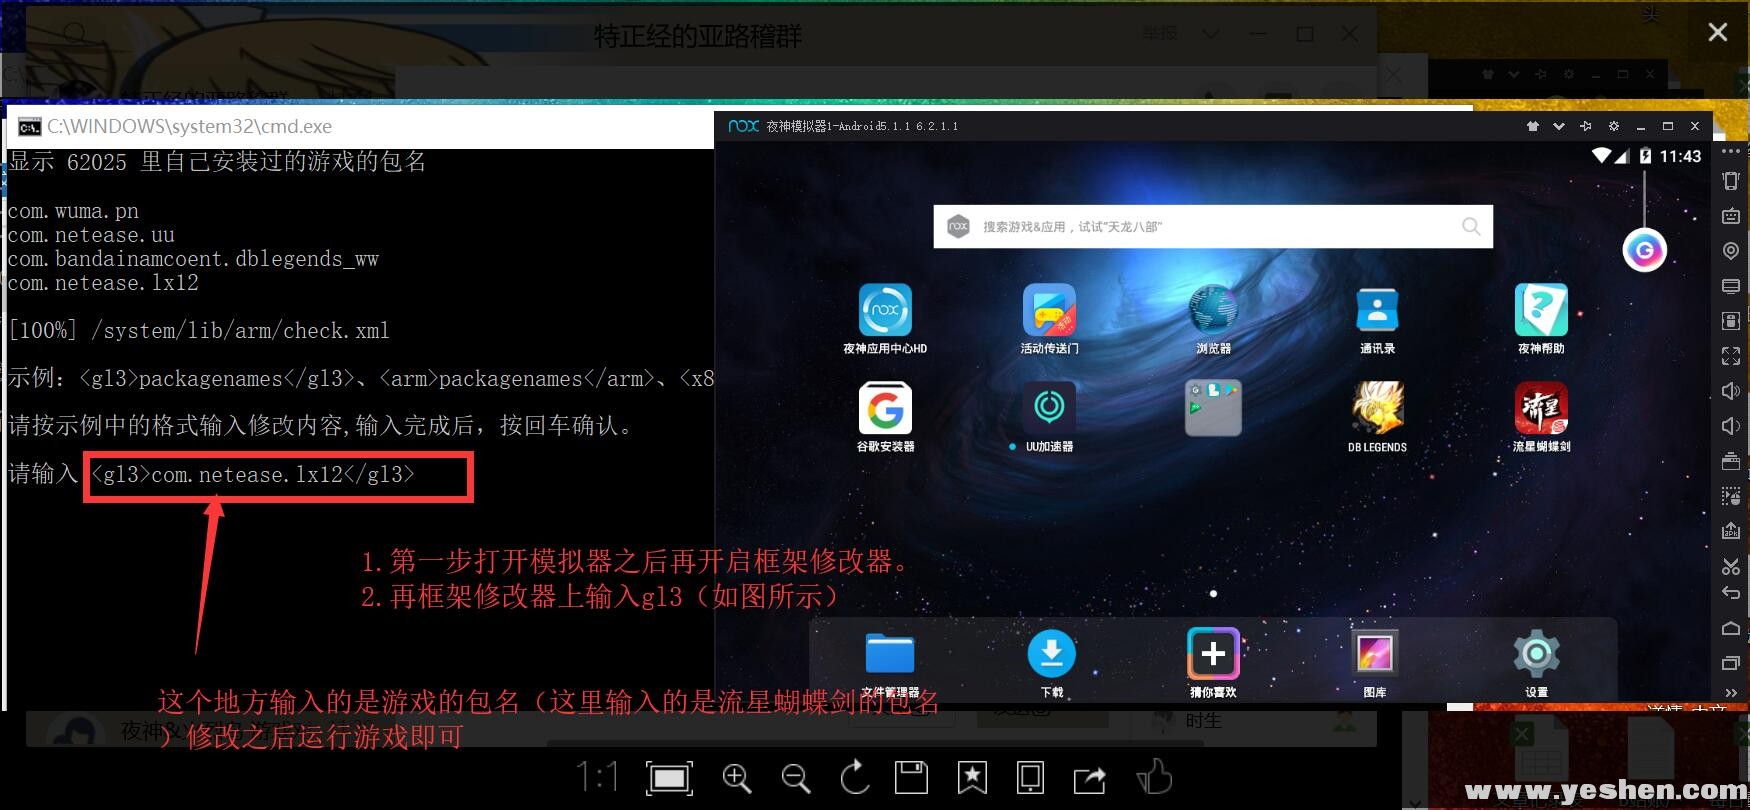
Task: Click the Nox shake device sidebar icon
Action: (x=1731, y=181)
